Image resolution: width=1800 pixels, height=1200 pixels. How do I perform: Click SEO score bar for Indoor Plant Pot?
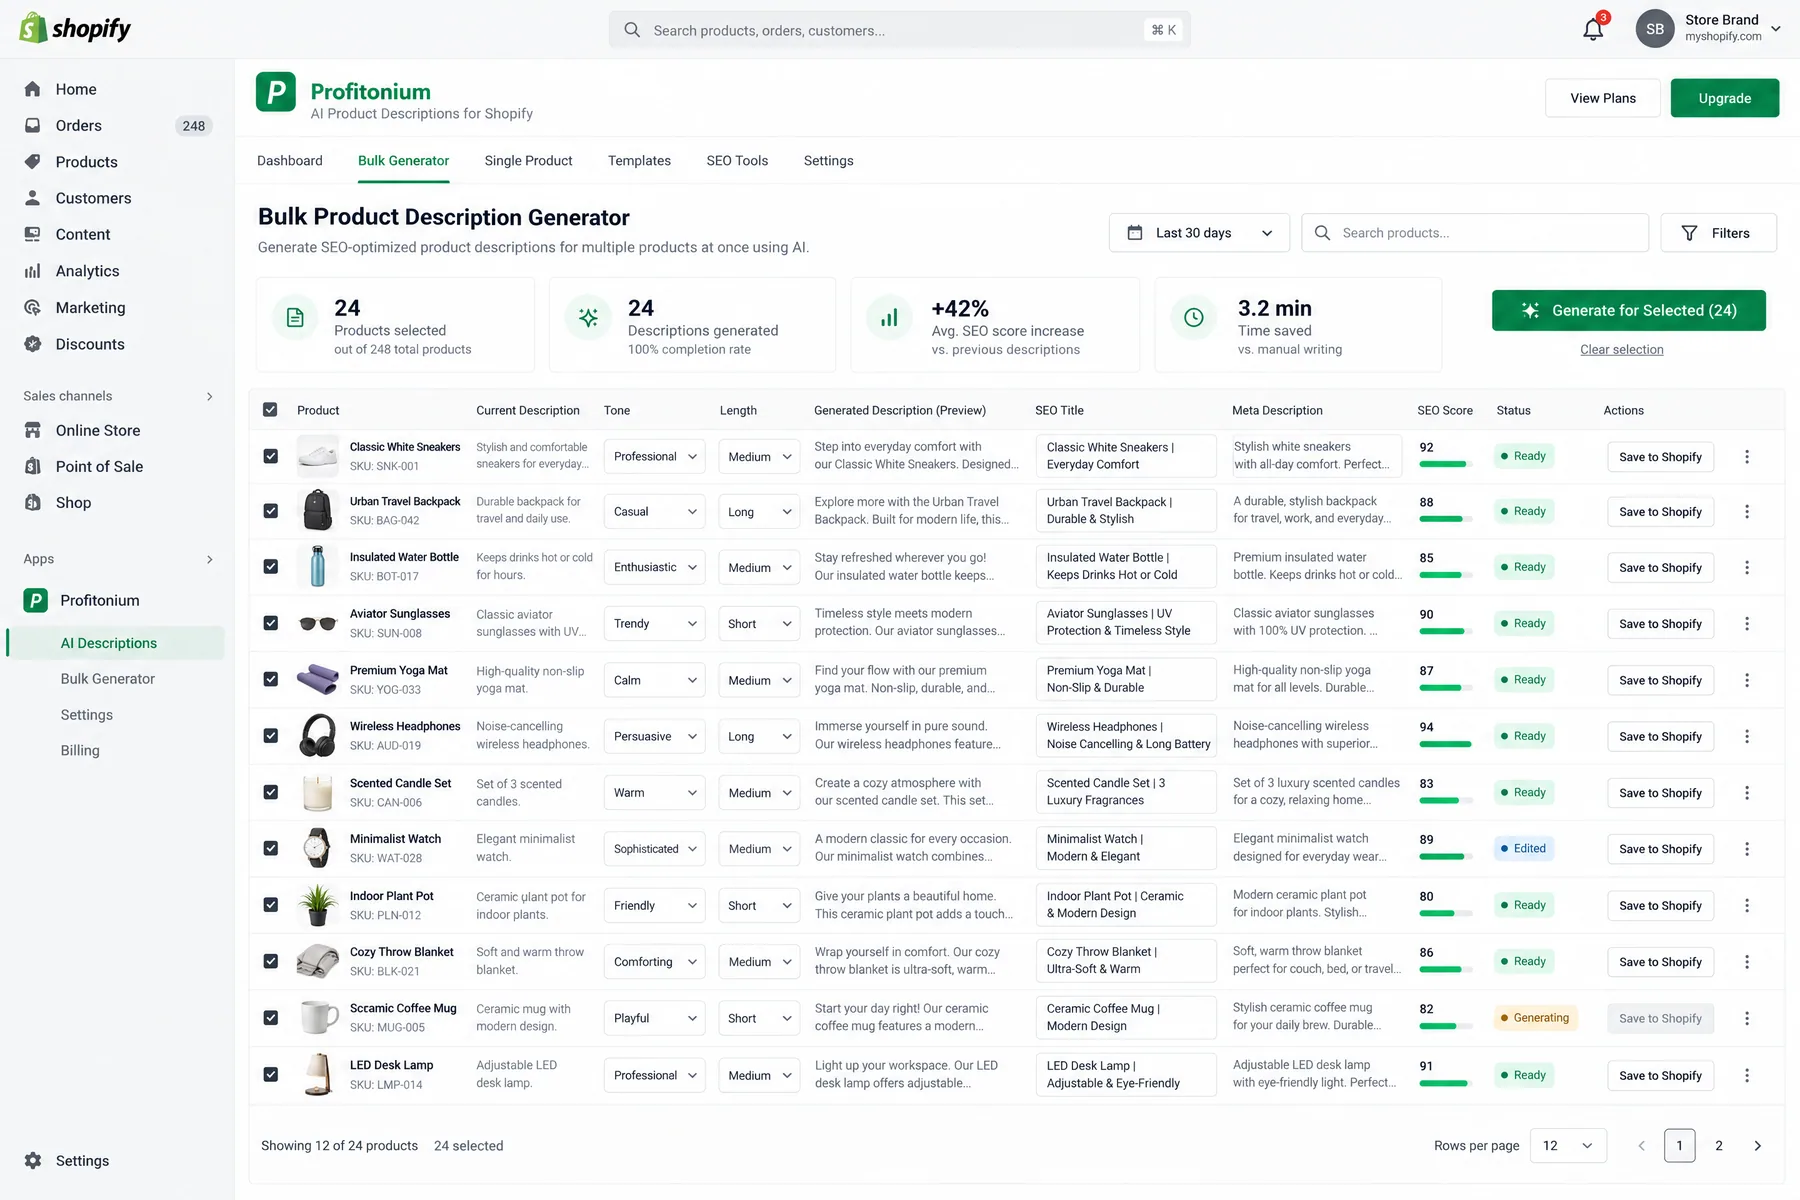pyautogui.click(x=1445, y=914)
